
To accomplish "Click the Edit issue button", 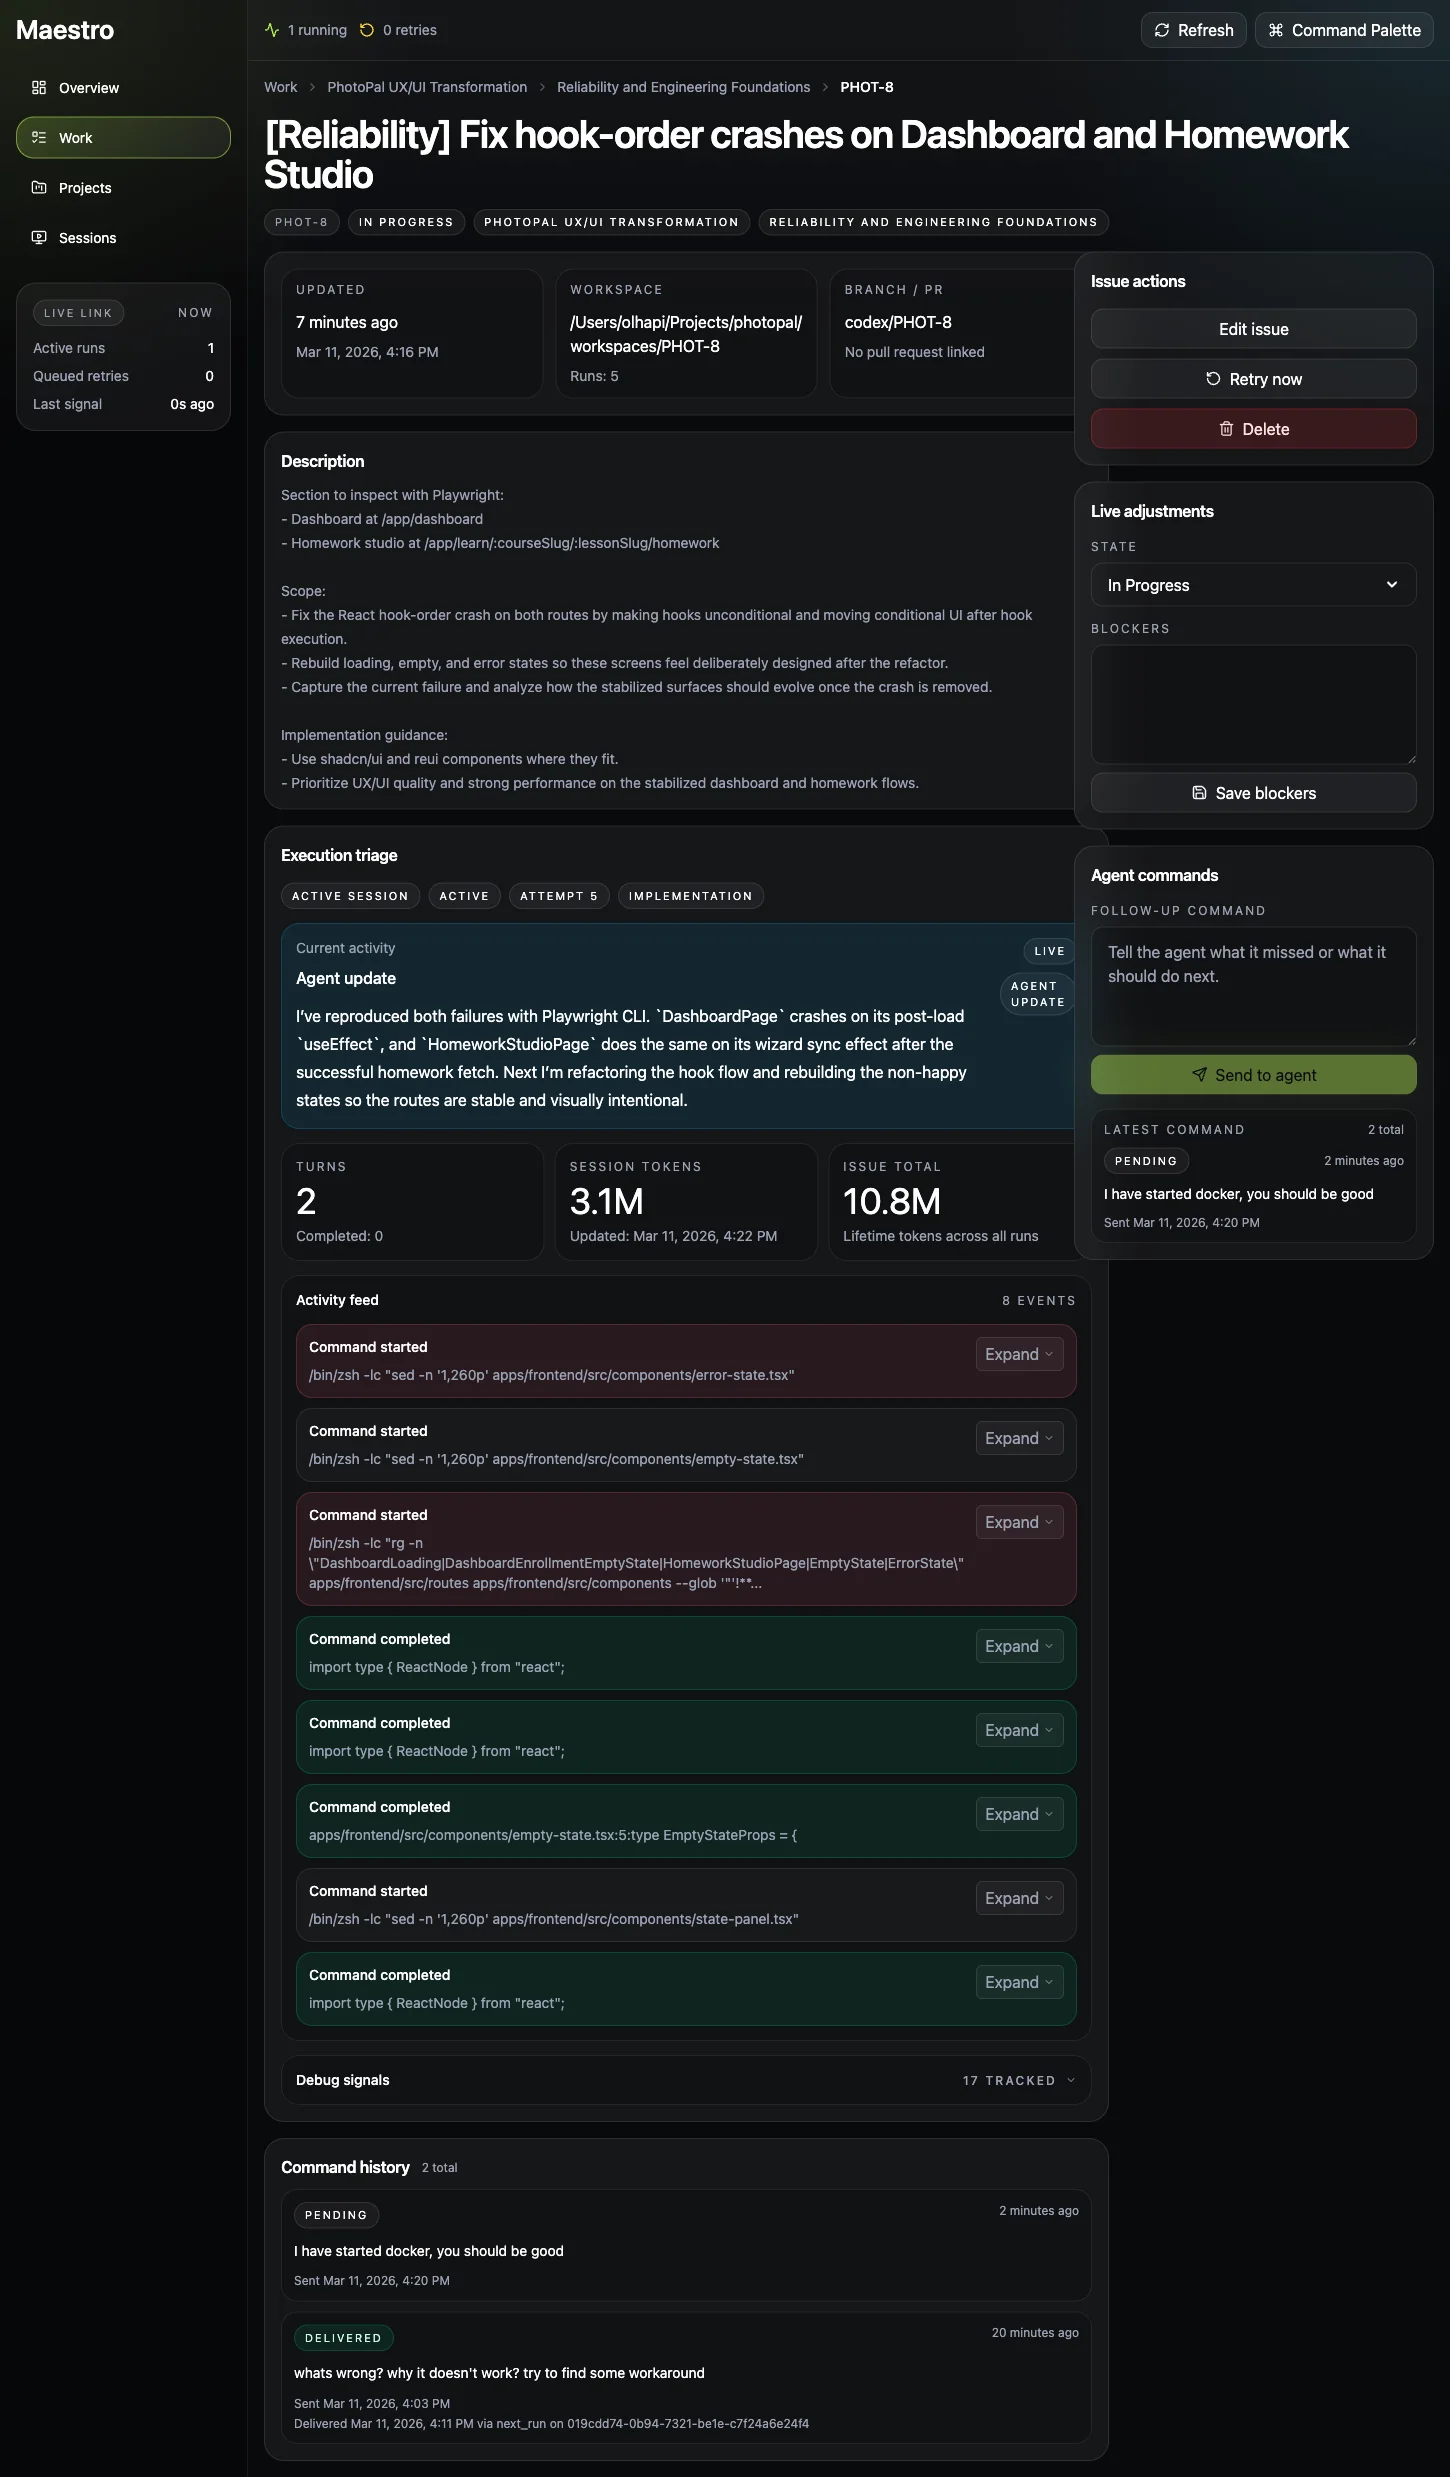I will (1253, 329).
